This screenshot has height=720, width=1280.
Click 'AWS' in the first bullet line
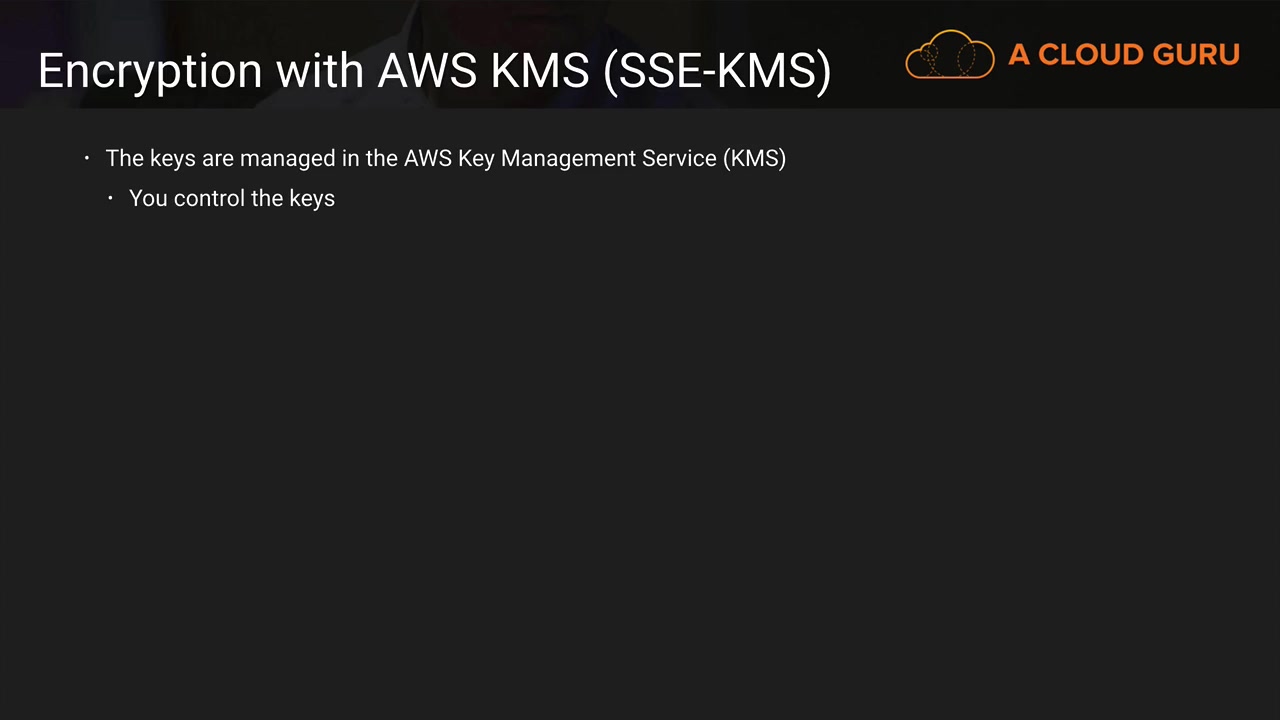pos(428,159)
